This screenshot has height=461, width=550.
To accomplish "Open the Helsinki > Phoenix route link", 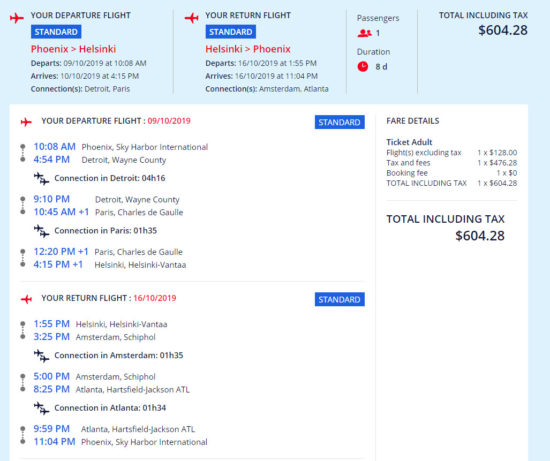I will tap(248, 49).
